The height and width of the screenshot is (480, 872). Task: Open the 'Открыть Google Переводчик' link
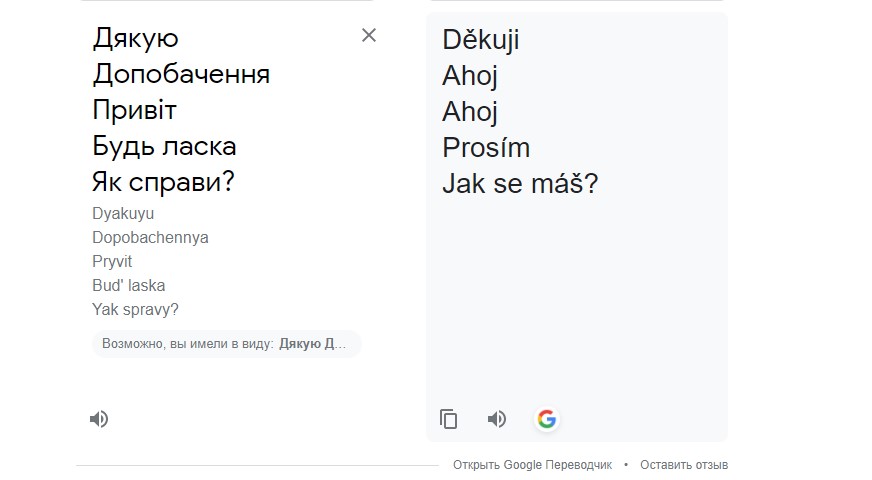tap(532, 464)
